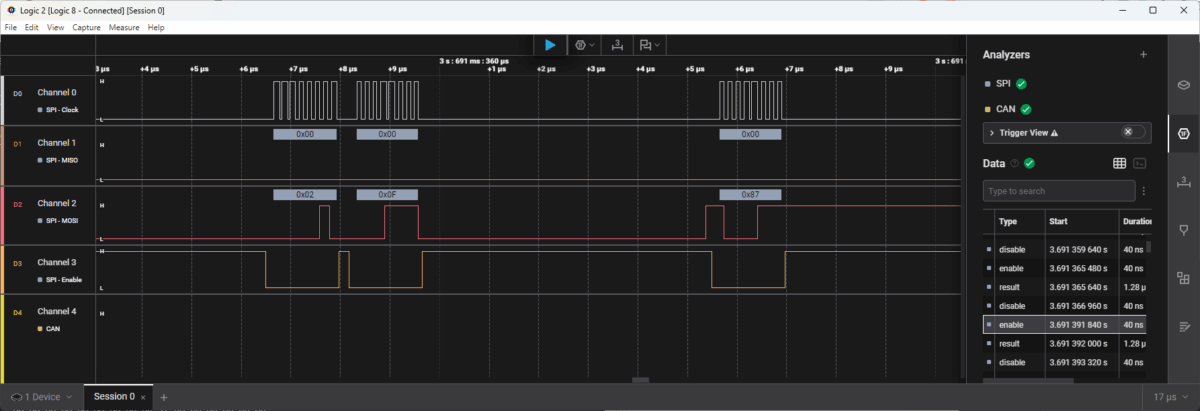Viewport: 1200px width, 411px height.
Task: Sort data table by Duration column
Action: (1137, 221)
